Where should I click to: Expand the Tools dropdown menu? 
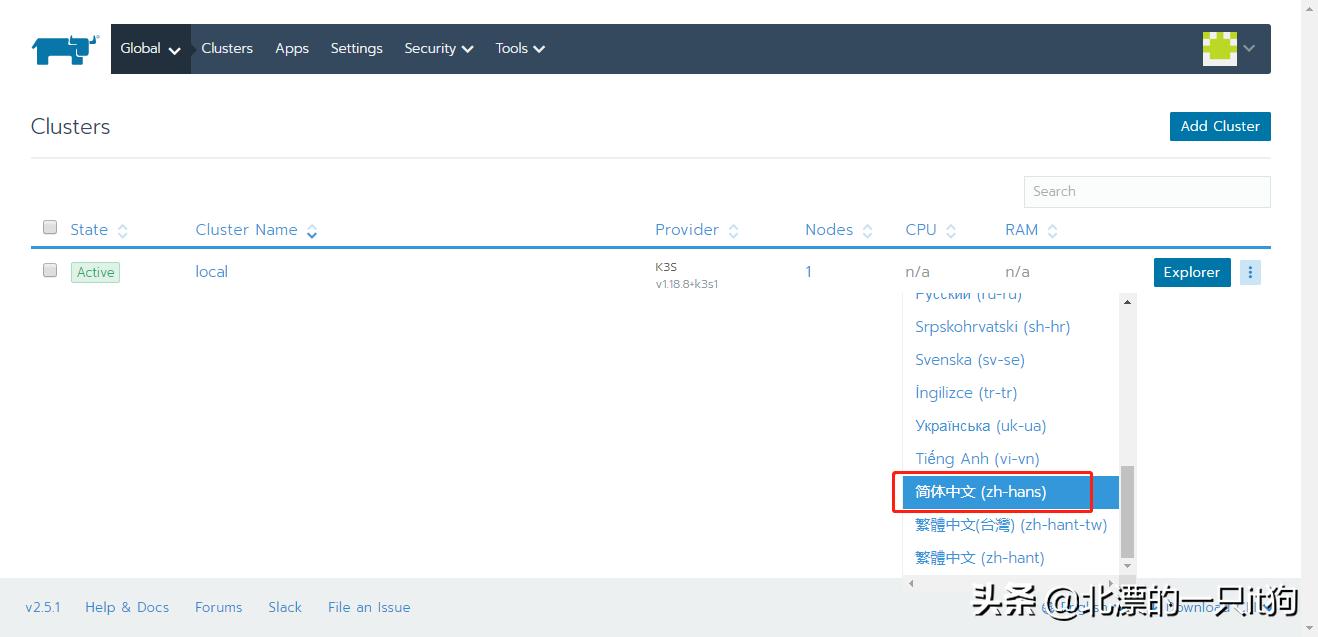pyautogui.click(x=520, y=49)
